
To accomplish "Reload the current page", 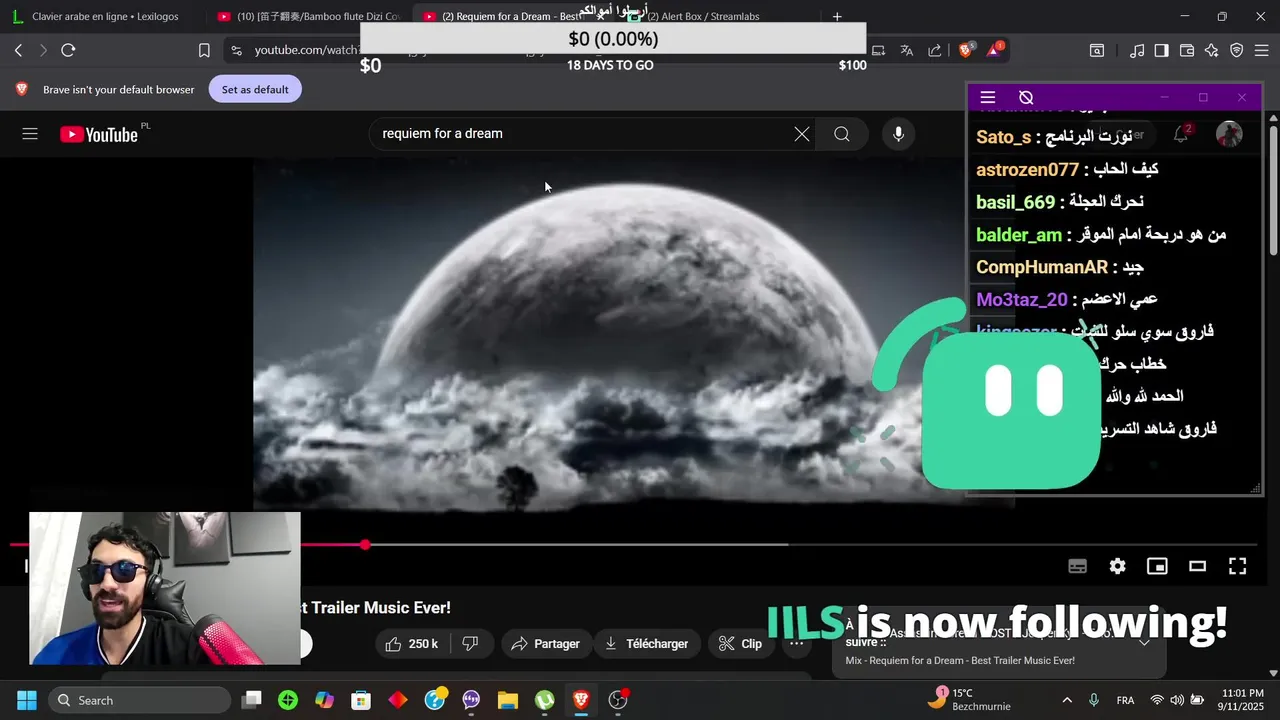I will [x=68, y=50].
